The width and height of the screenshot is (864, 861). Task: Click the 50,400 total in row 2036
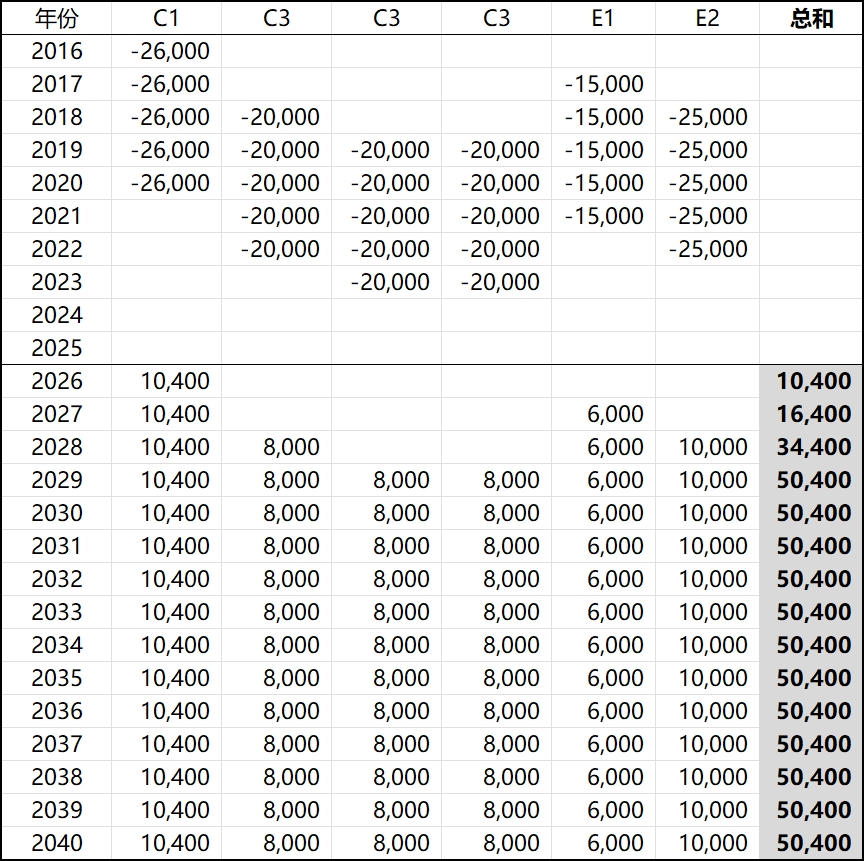coord(813,711)
